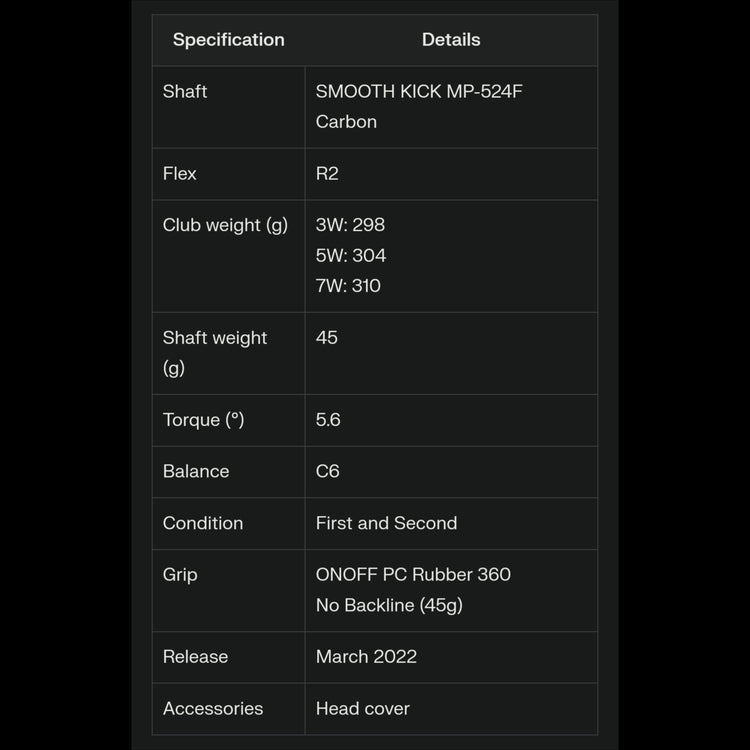750x750 pixels.
Task: Click the Torque (°) row label
Action: [x=204, y=420]
